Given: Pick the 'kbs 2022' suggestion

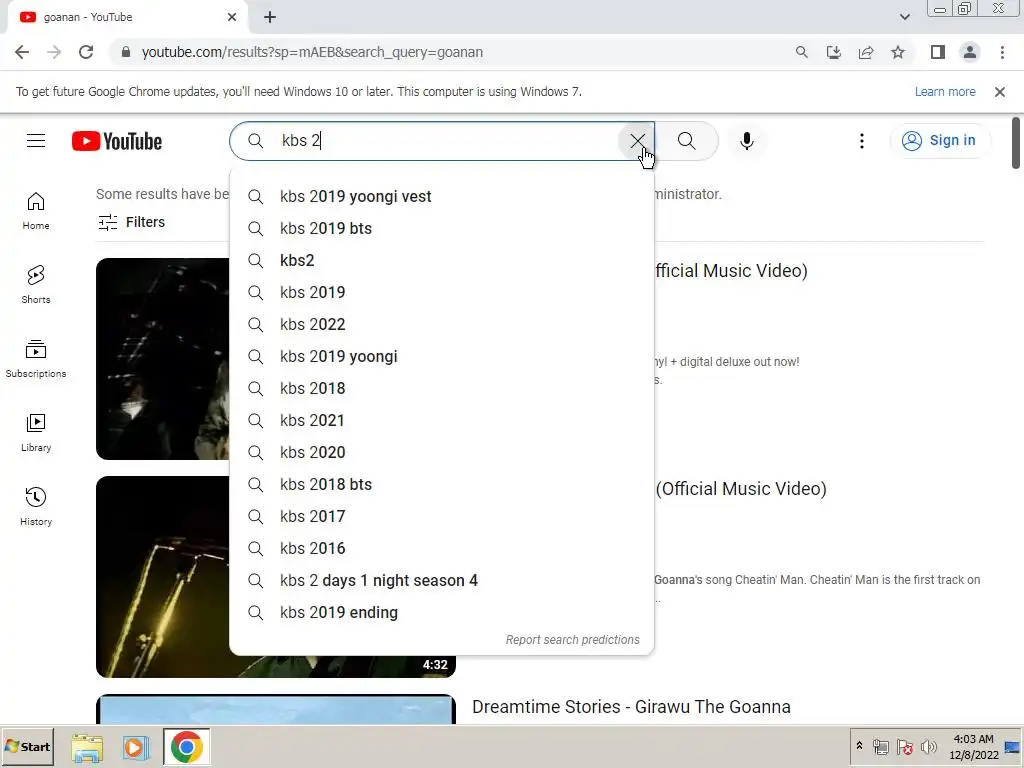Looking at the screenshot, I should (x=441, y=325).
